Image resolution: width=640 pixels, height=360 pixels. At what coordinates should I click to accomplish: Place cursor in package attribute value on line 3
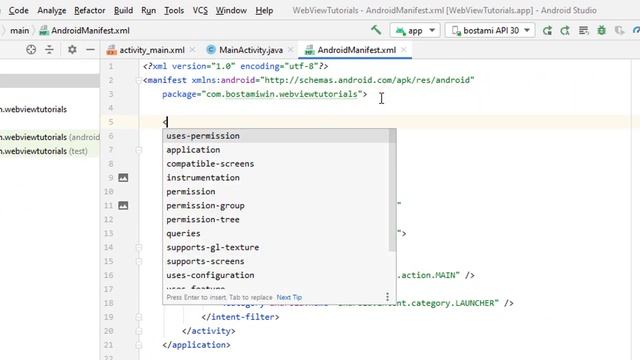click(282, 94)
